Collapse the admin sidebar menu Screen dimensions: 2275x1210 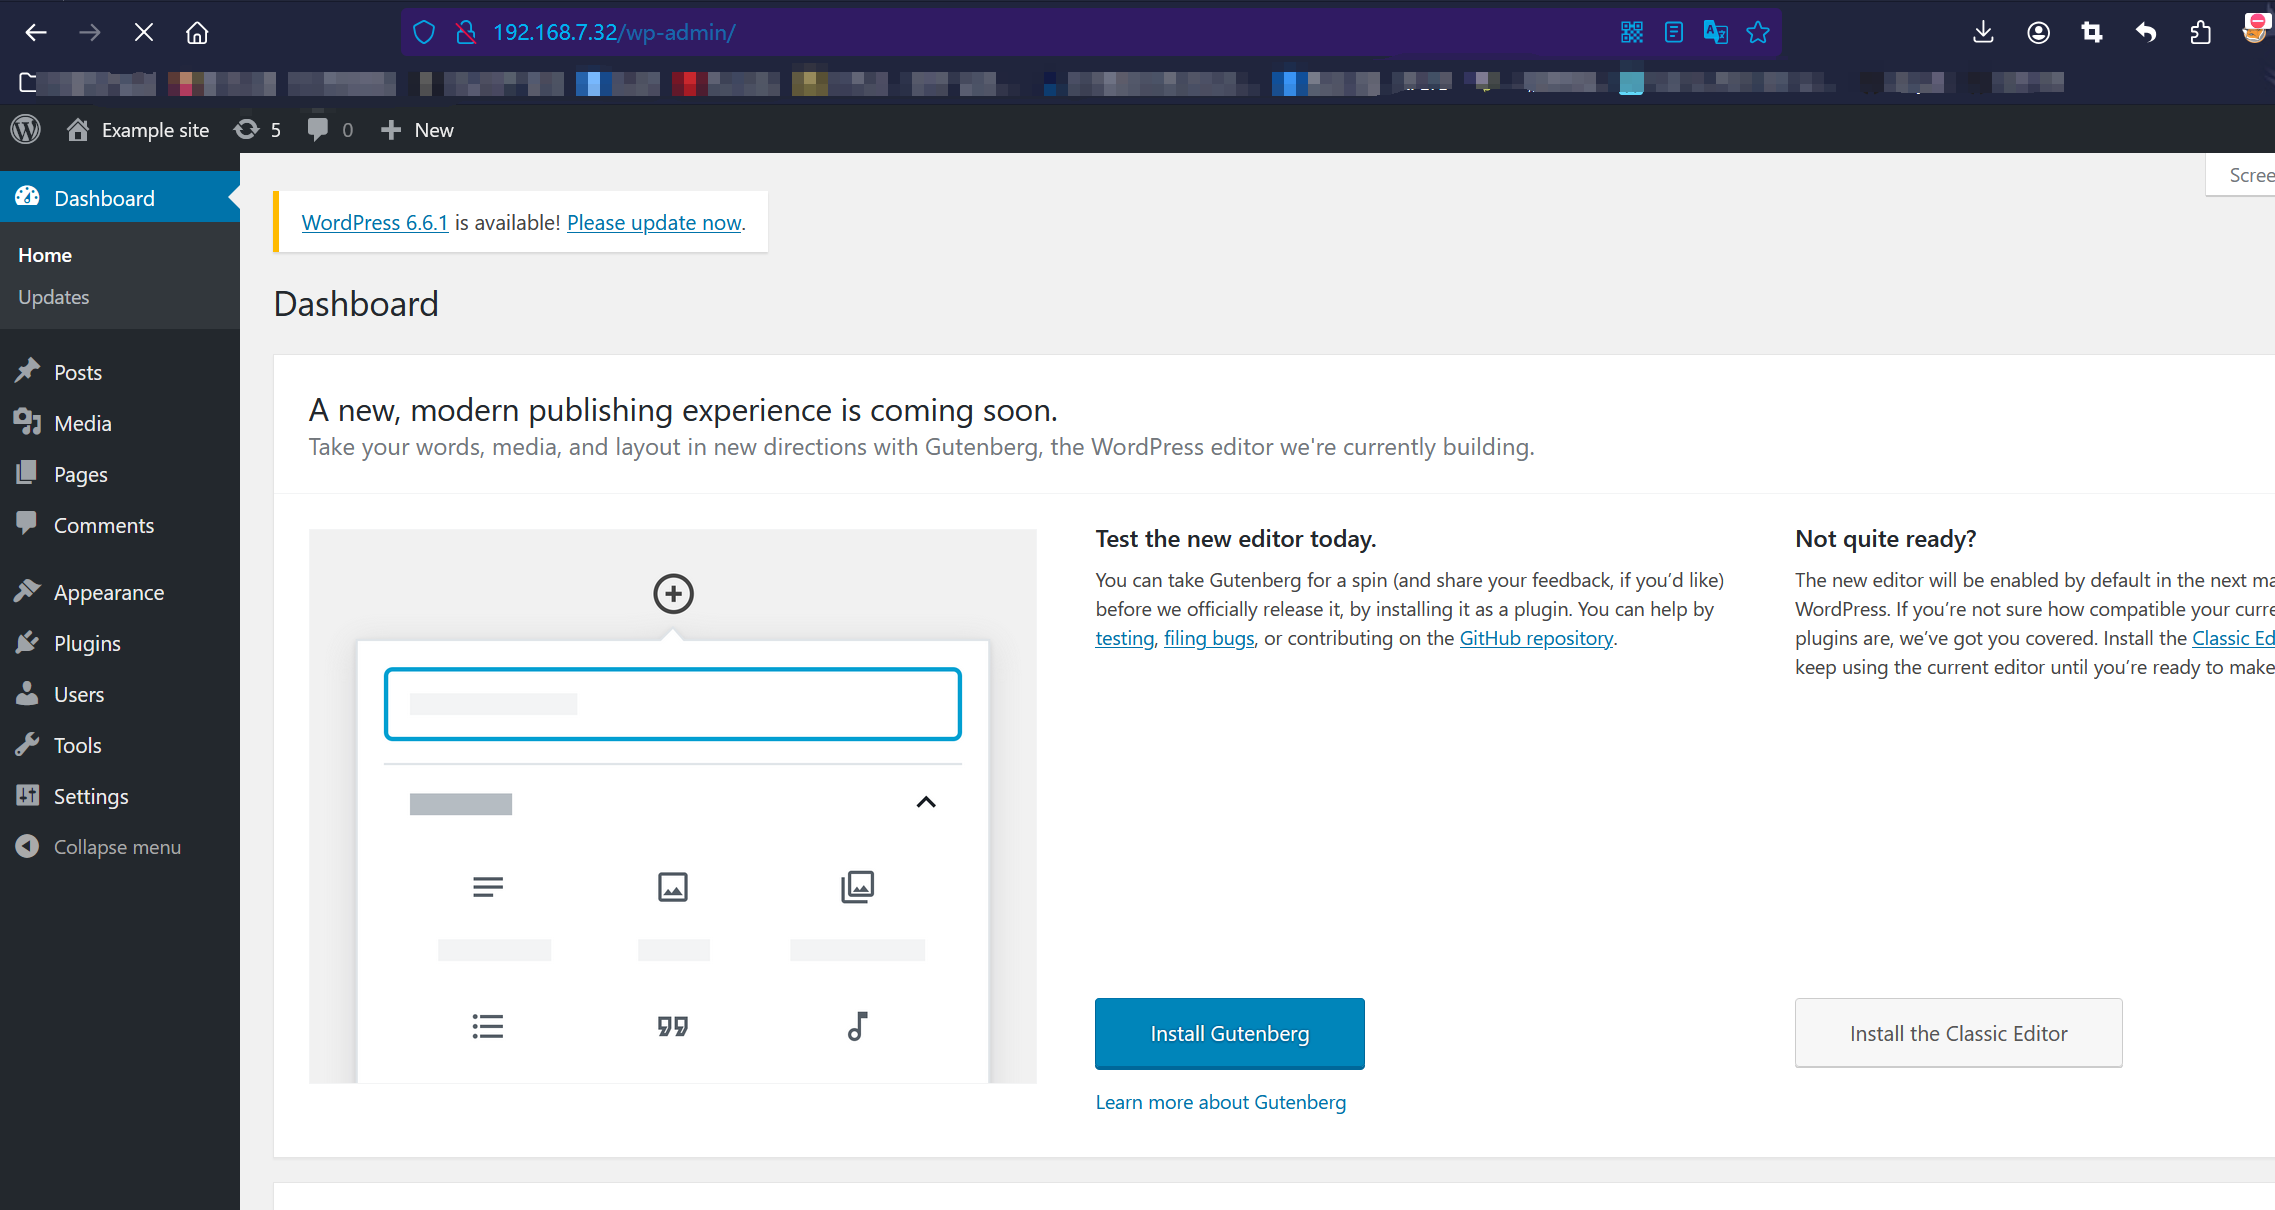coord(27,846)
